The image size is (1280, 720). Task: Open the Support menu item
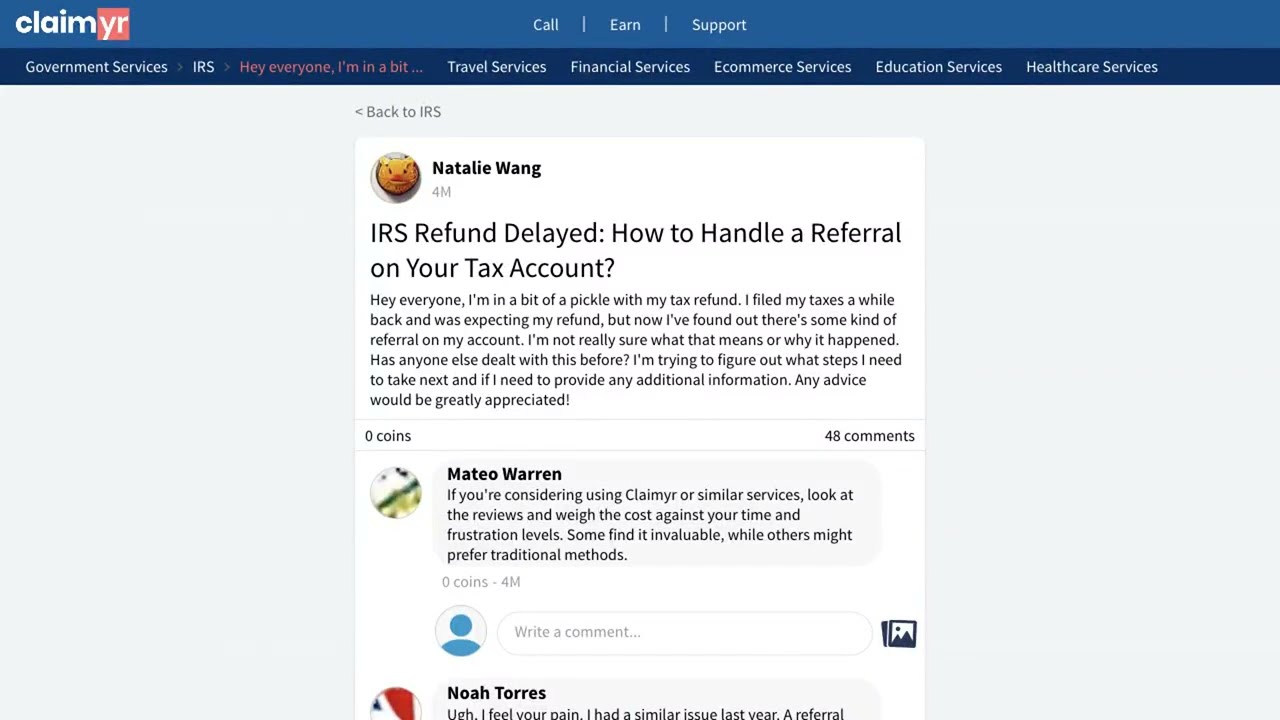tap(719, 25)
